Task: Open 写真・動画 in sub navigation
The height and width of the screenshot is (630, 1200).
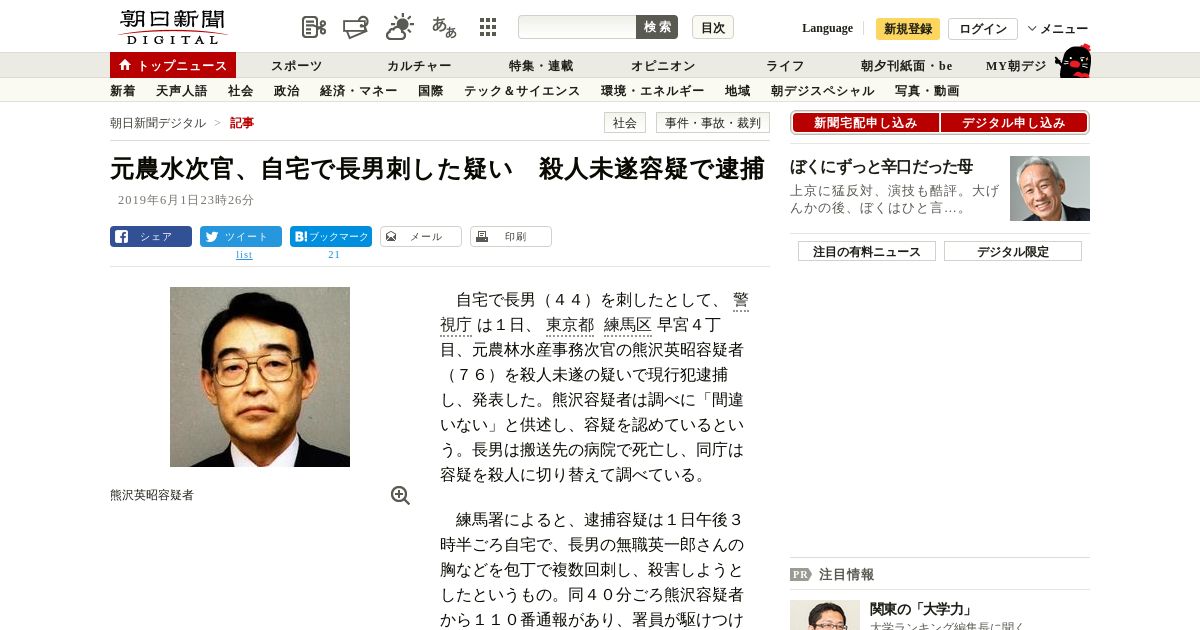Action: 927,91
